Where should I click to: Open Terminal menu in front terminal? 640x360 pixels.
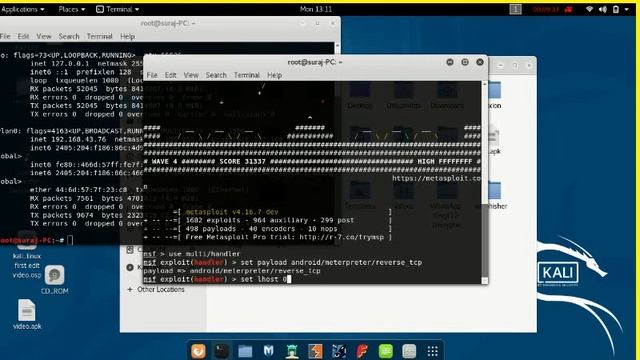(247, 75)
